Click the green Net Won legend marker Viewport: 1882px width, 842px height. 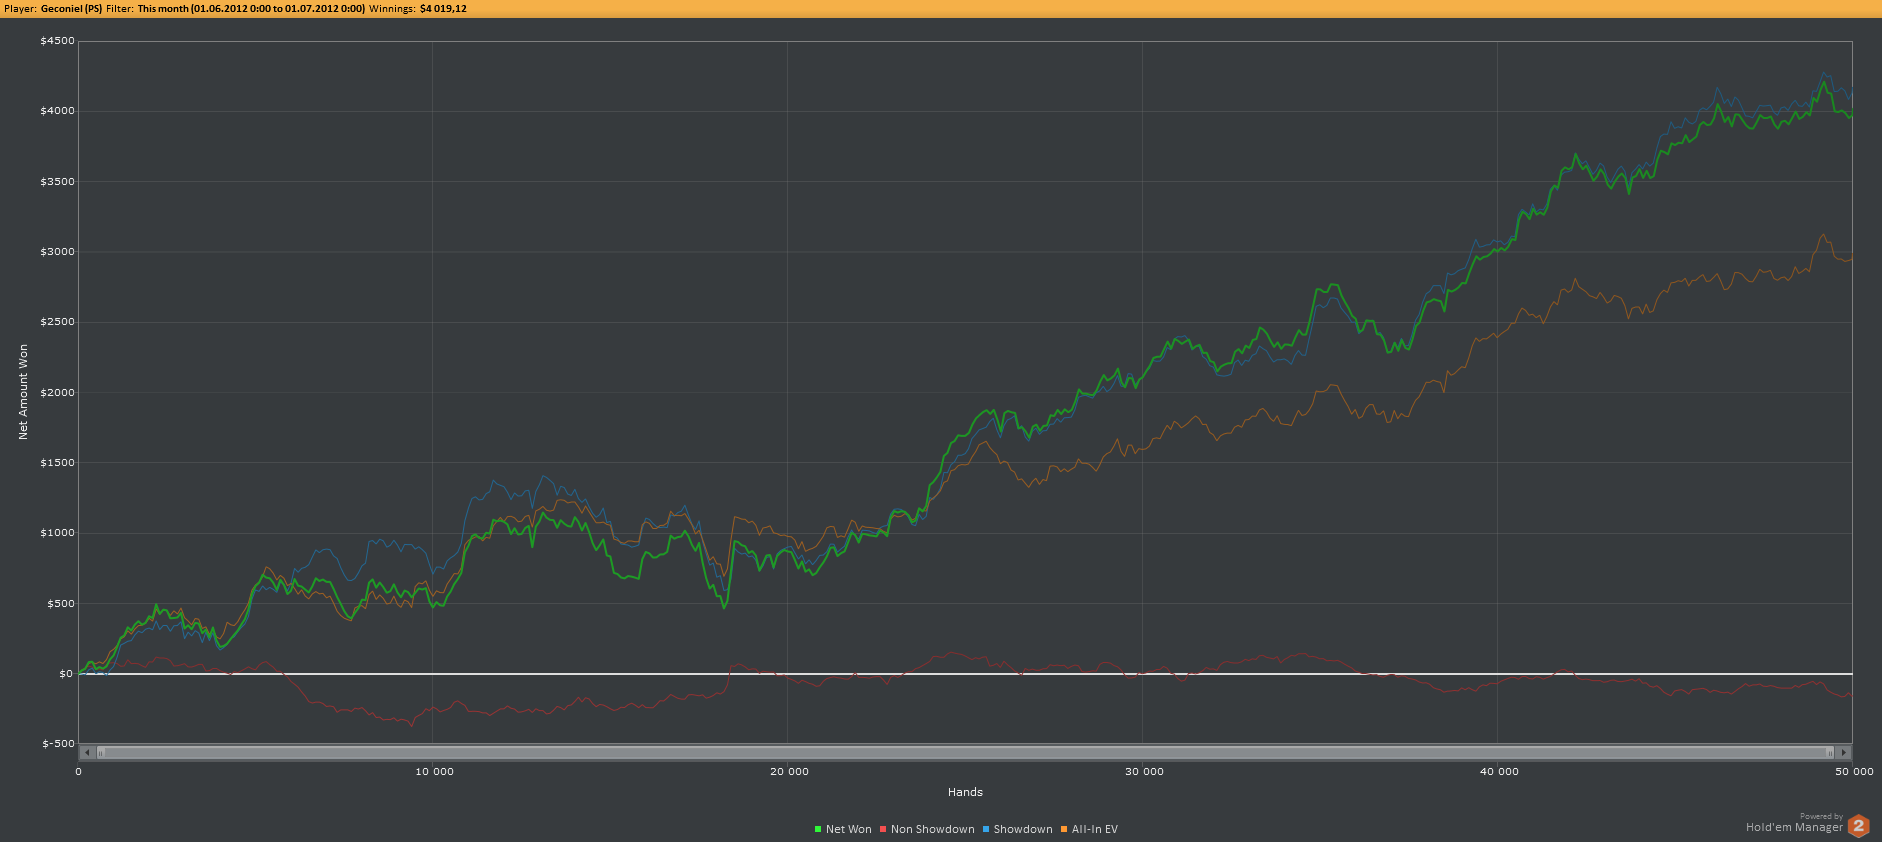point(818,829)
